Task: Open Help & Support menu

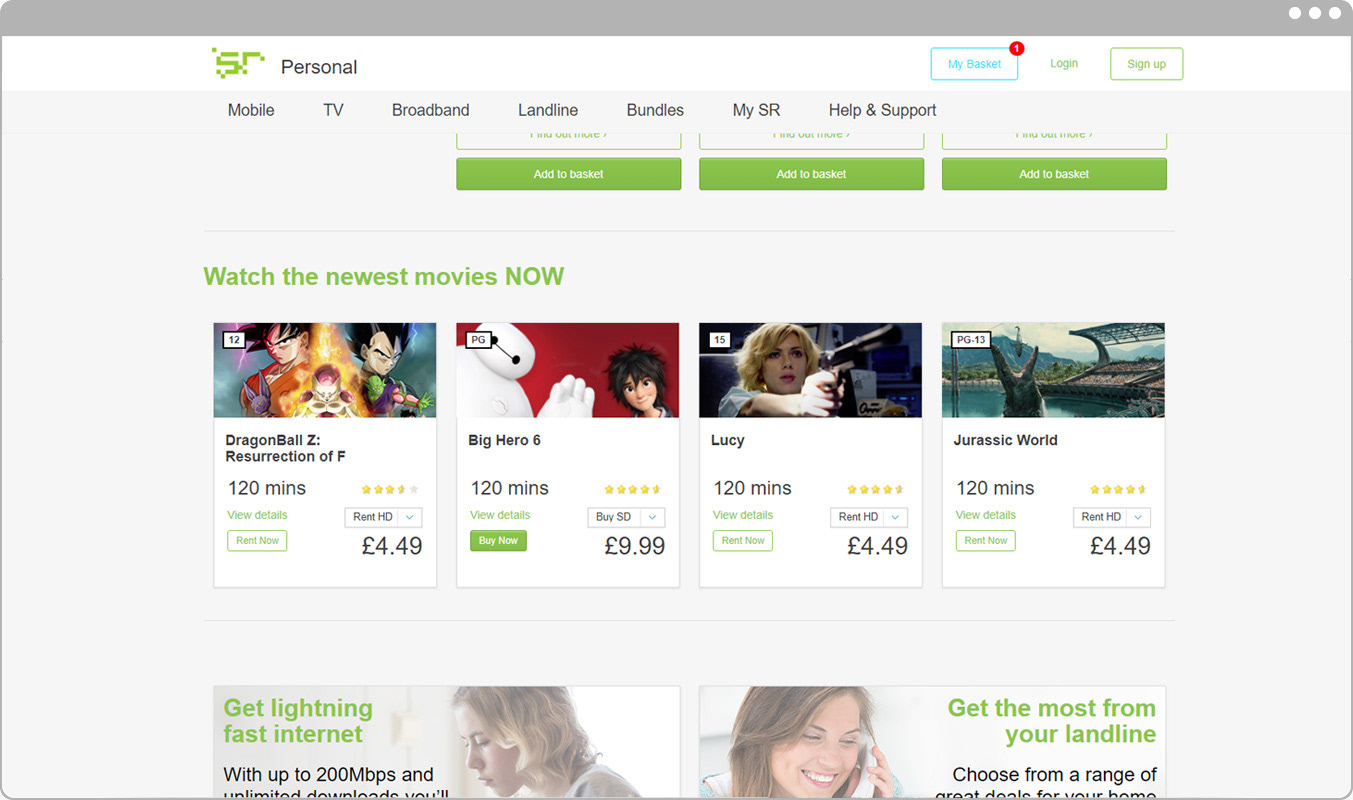Action: (x=882, y=110)
